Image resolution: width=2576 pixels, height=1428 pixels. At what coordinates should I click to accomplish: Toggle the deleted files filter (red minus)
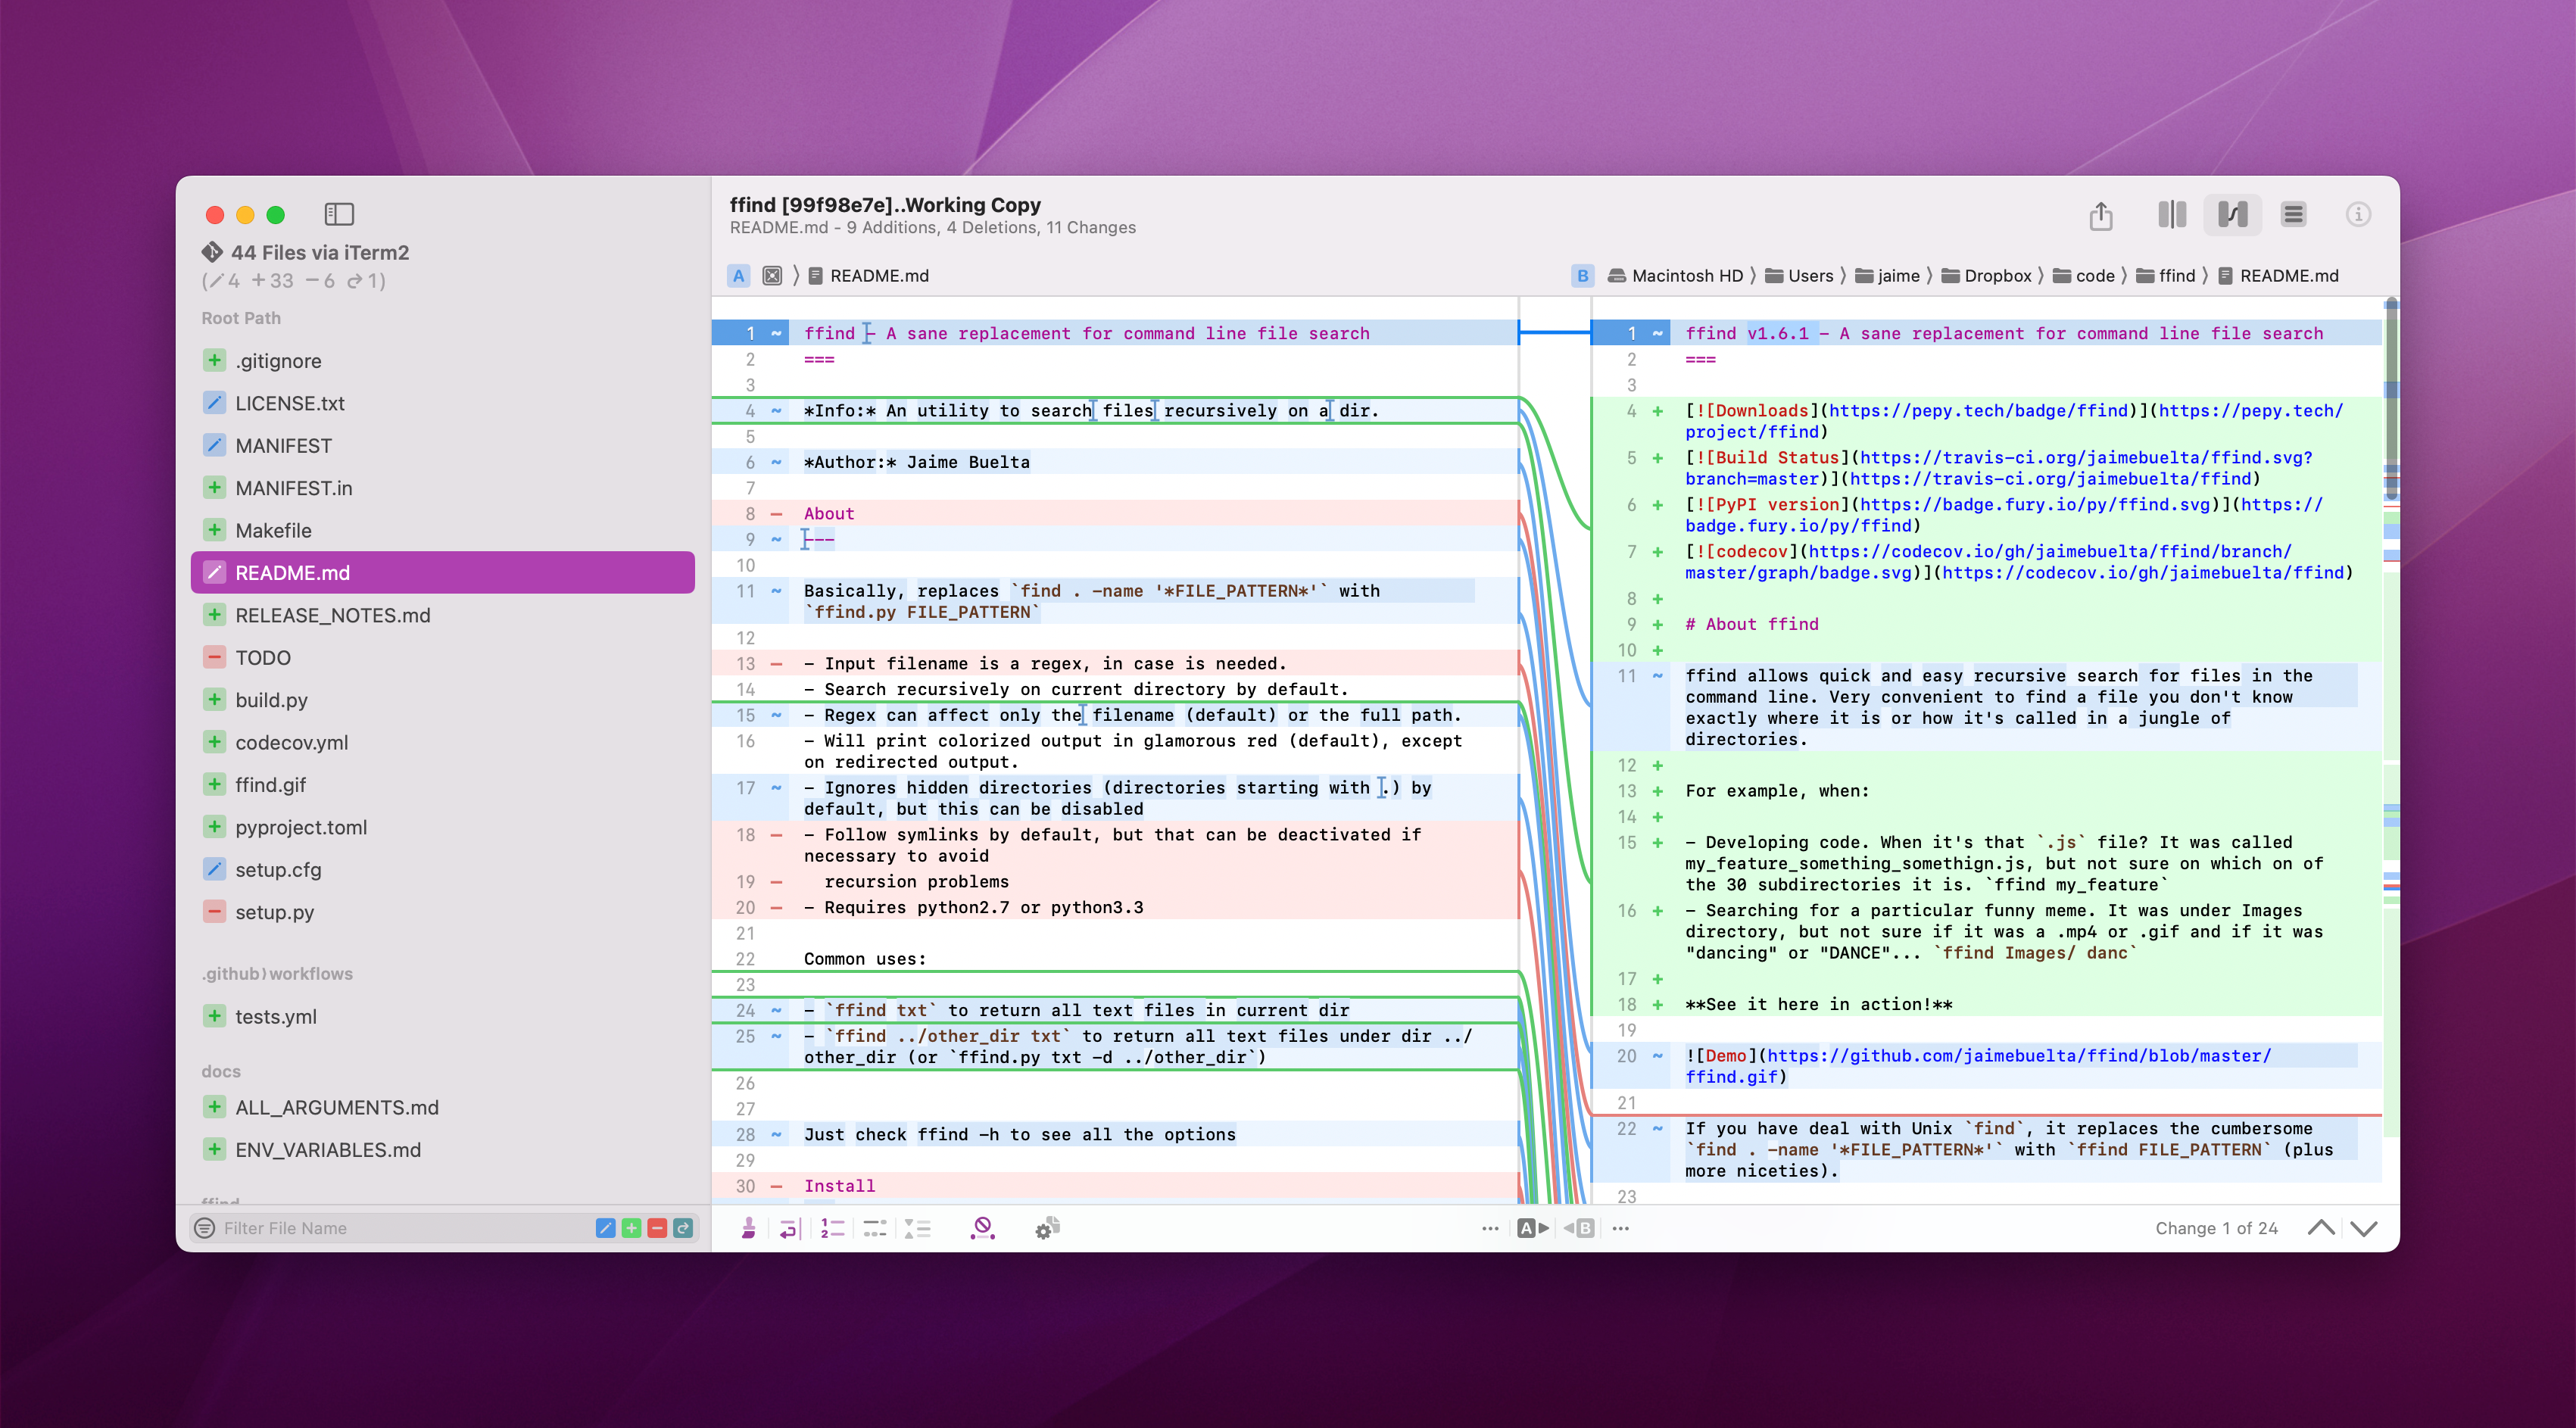coord(657,1228)
